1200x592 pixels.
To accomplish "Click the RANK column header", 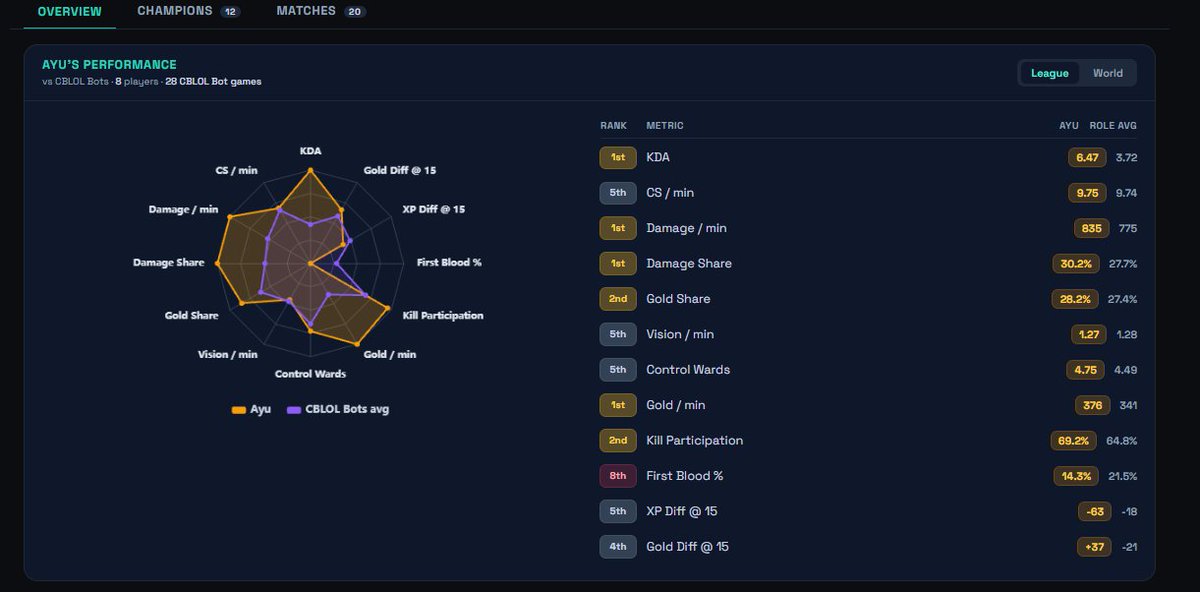I will click(613, 126).
